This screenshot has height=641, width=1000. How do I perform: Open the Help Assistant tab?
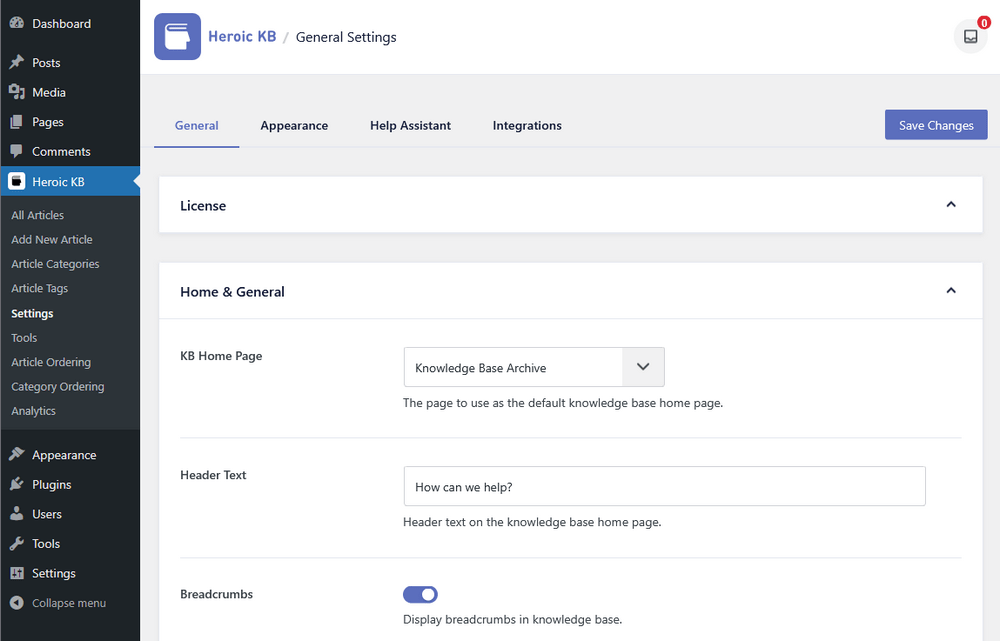(410, 126)
